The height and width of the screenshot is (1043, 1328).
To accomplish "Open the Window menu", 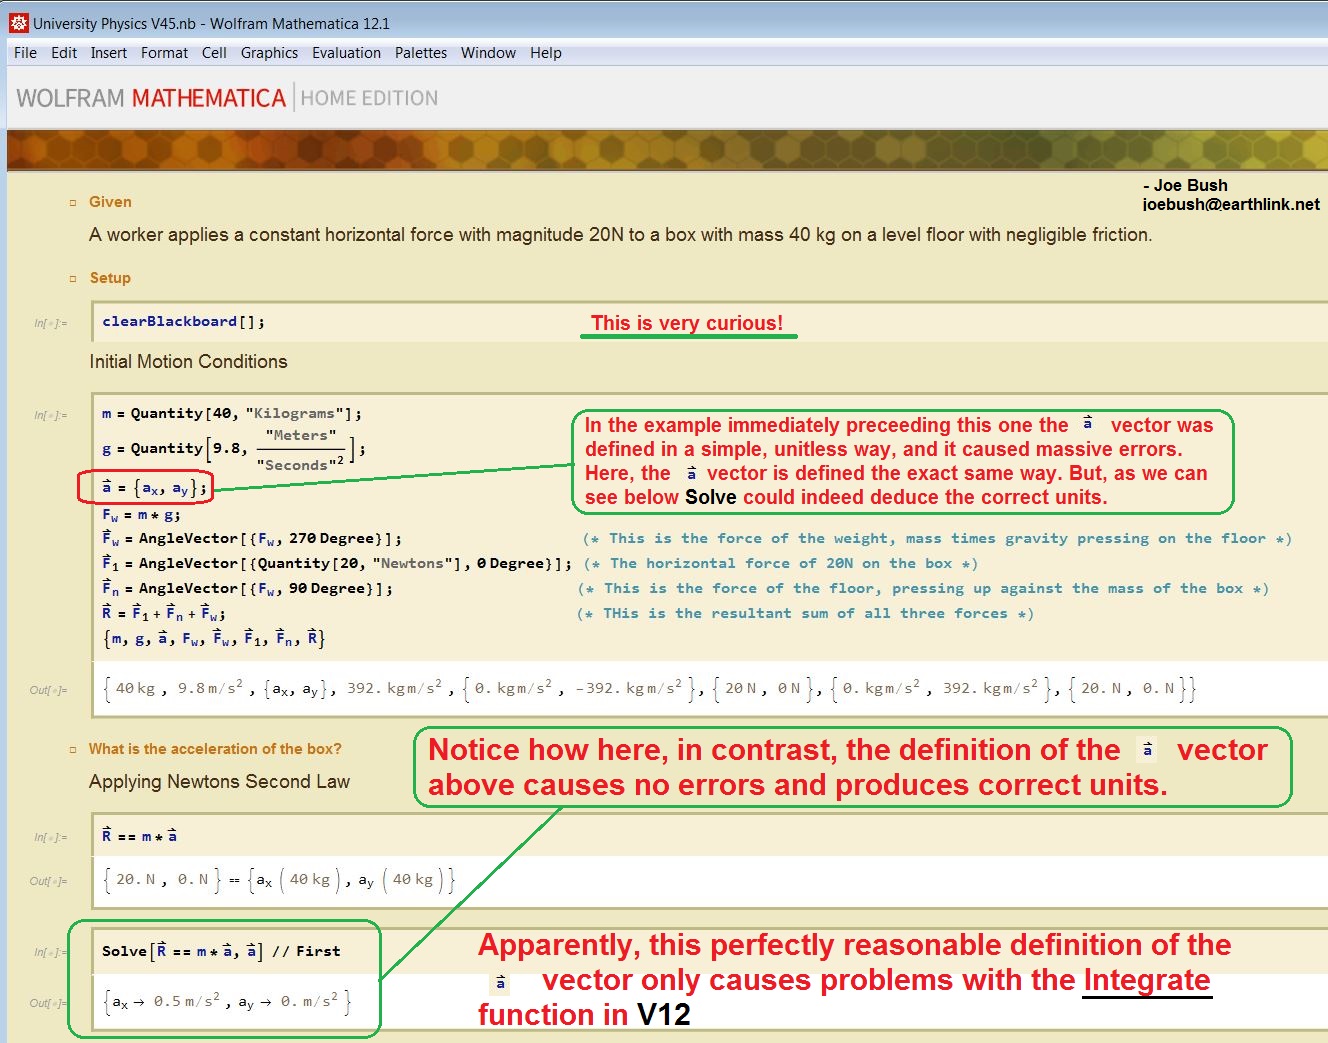I will (488, 53).
